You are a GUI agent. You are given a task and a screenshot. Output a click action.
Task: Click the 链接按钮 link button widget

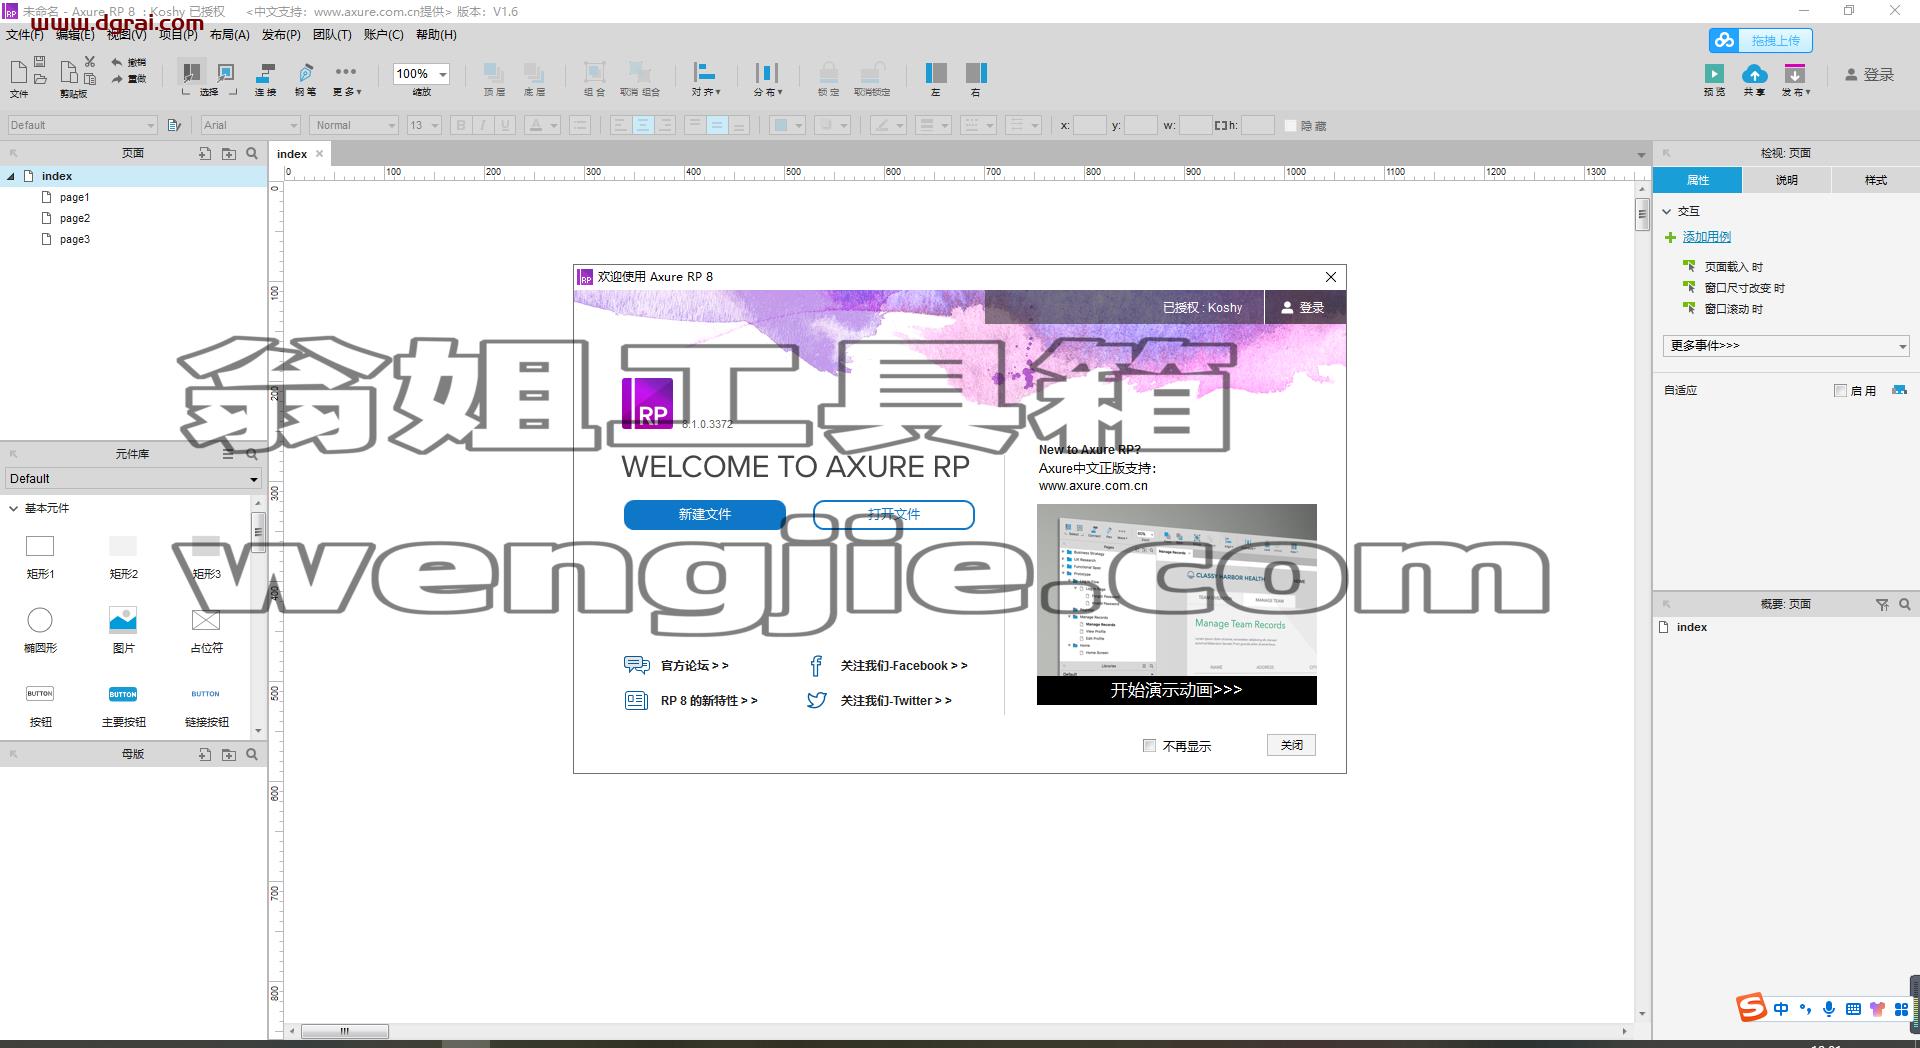[206, 704]
